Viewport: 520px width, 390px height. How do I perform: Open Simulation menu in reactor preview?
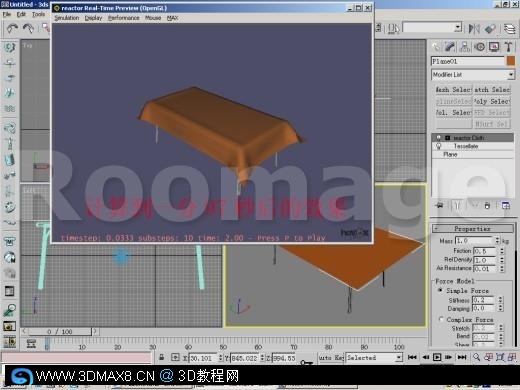(x=67, y=18)
